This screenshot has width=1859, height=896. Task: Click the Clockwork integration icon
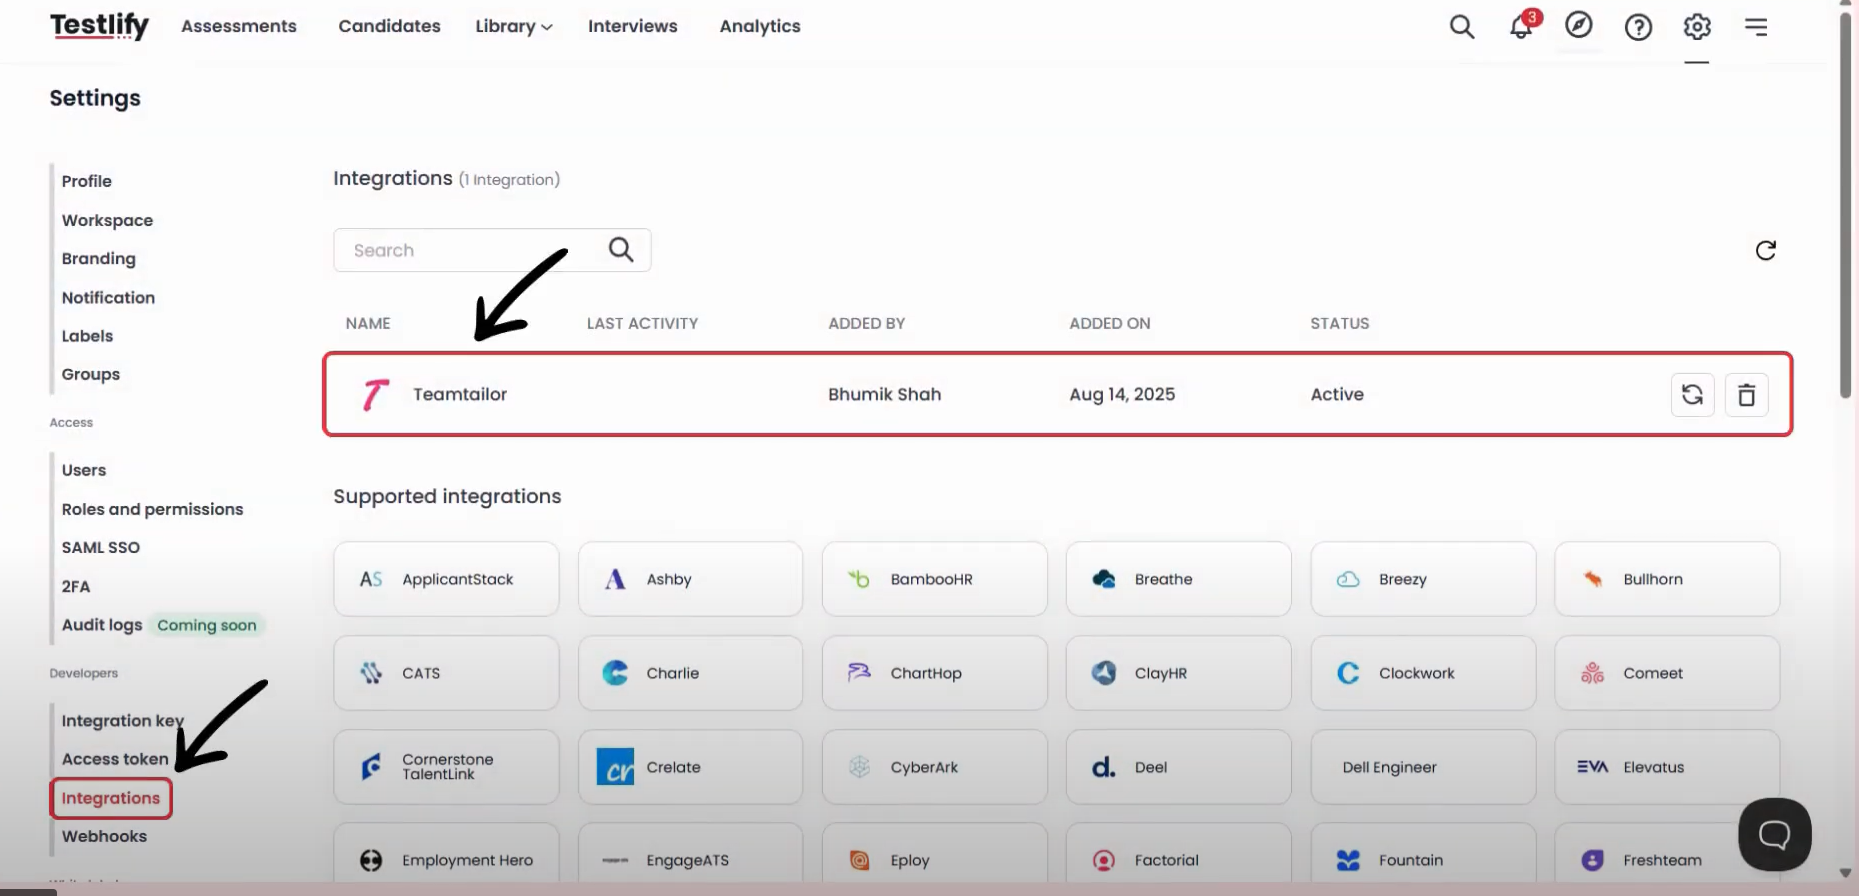[x=1348, y=673]
